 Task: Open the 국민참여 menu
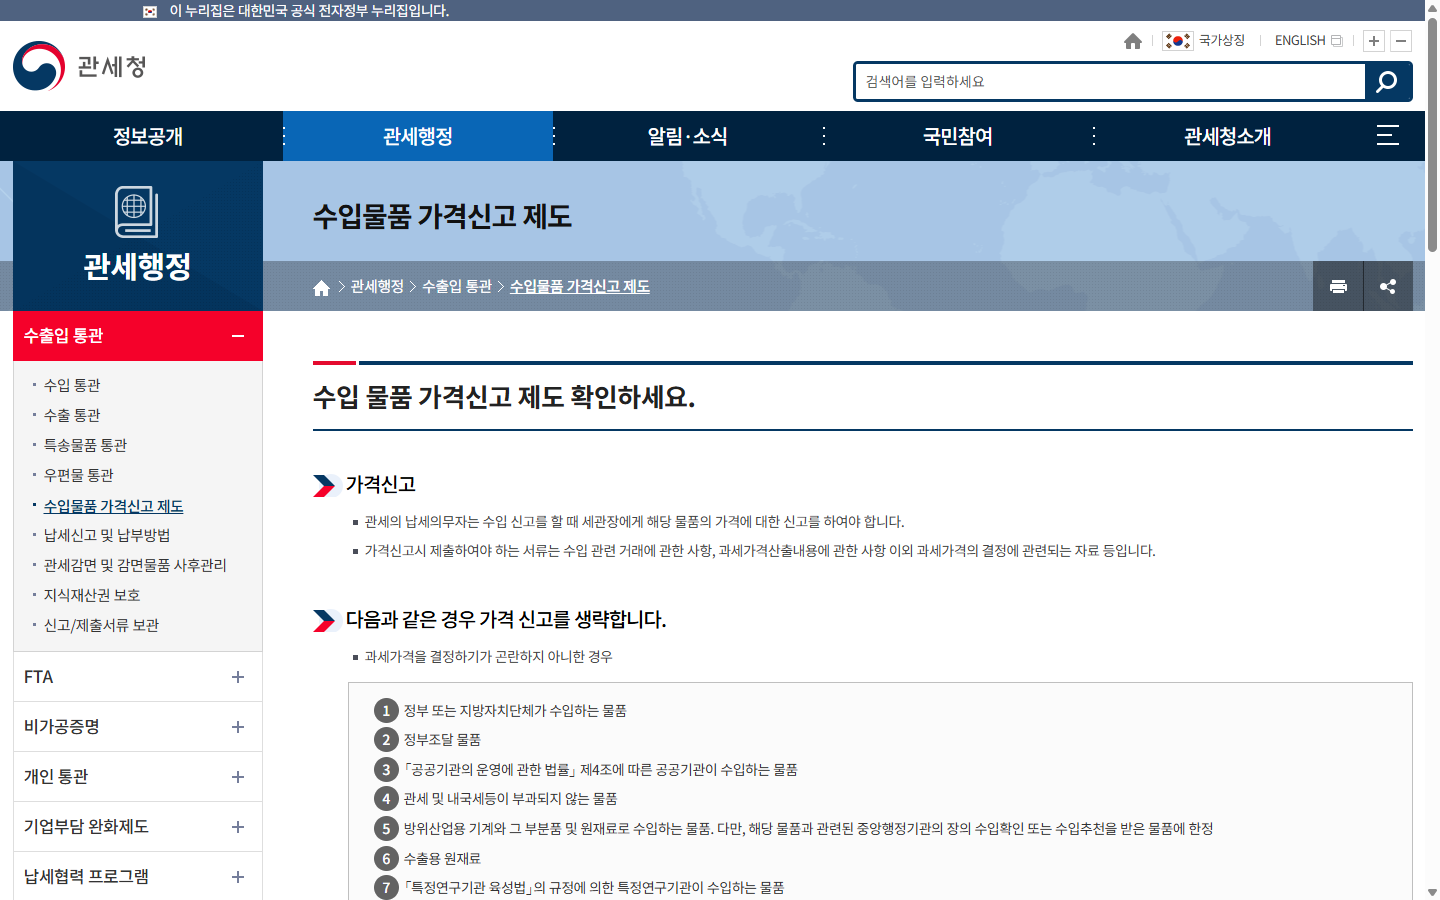(958, 136)
